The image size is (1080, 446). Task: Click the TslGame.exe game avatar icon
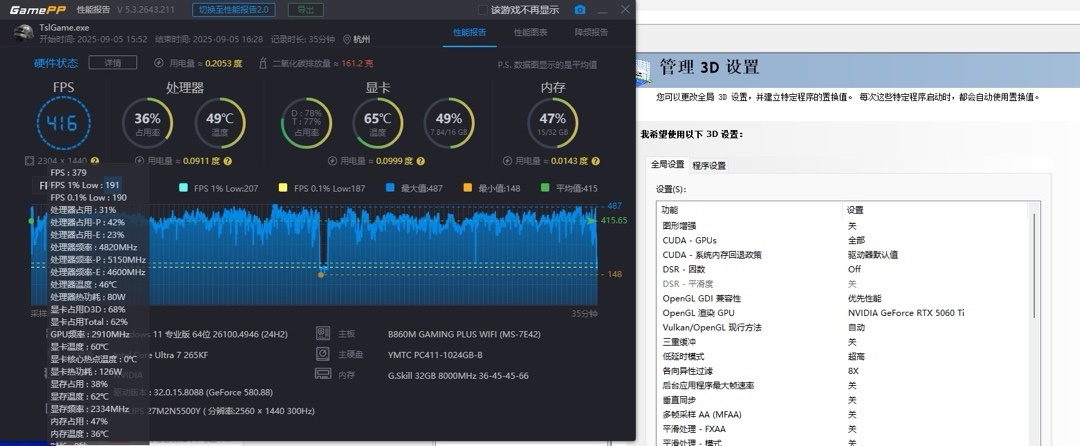point(23,33)
